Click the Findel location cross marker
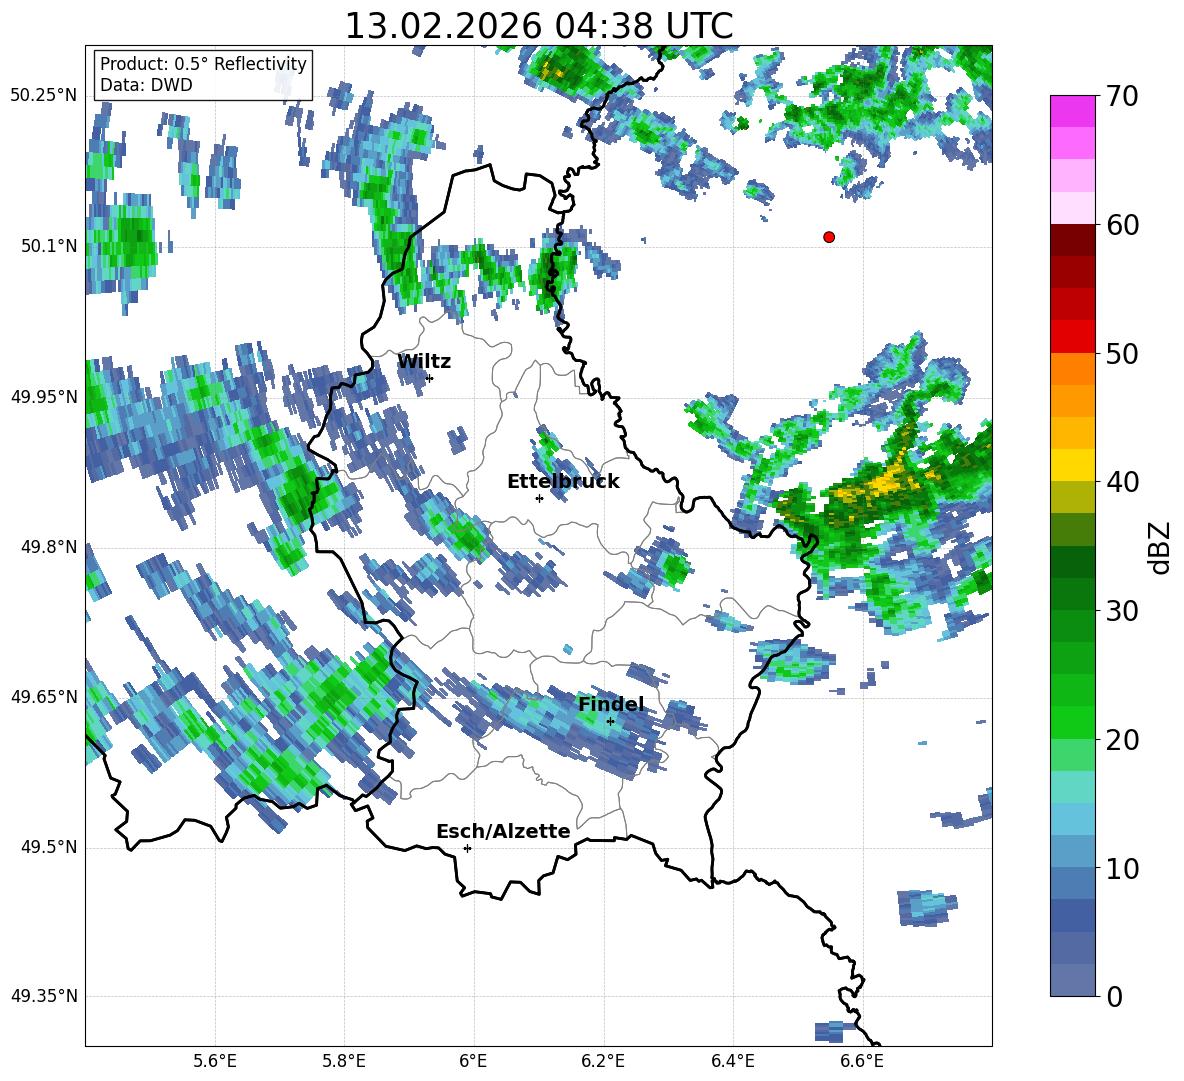This screenshot has width=1184, height=1081. point(610,722)
